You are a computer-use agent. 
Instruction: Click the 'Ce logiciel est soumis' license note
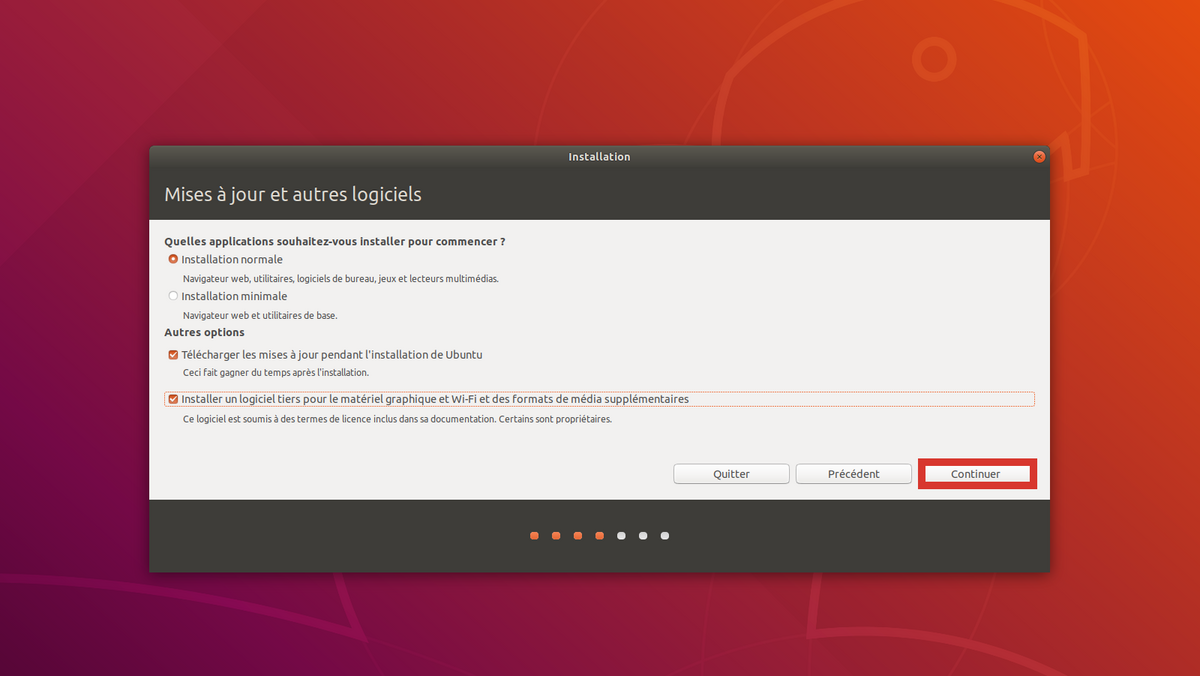(396, 419)
